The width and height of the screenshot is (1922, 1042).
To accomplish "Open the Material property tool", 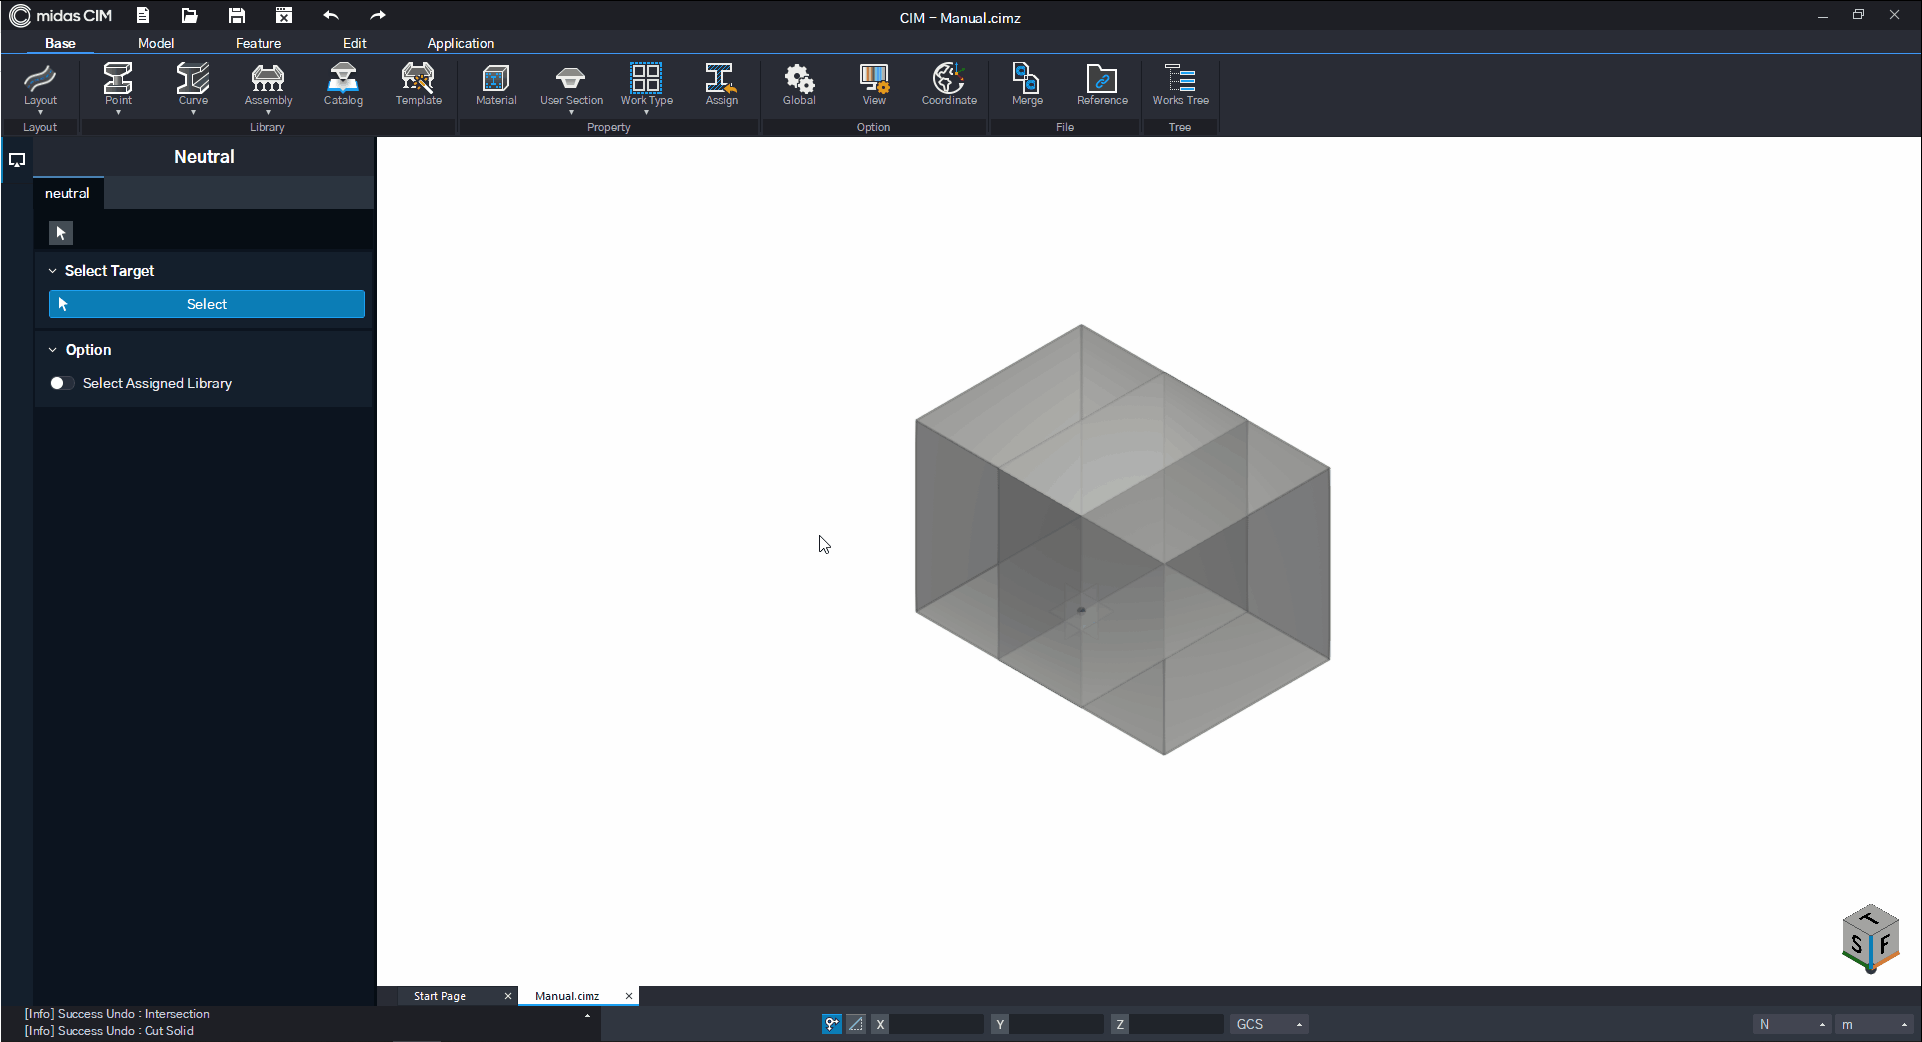I will point(496,84).
